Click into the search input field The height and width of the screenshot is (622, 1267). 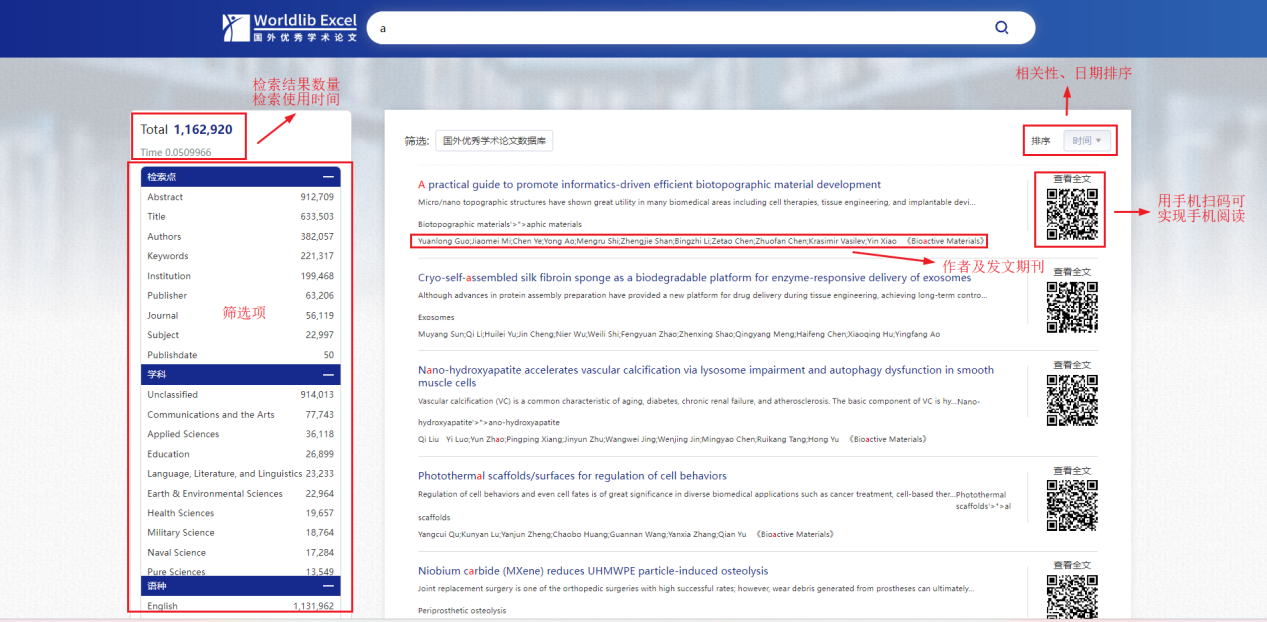tap(680, 28)
